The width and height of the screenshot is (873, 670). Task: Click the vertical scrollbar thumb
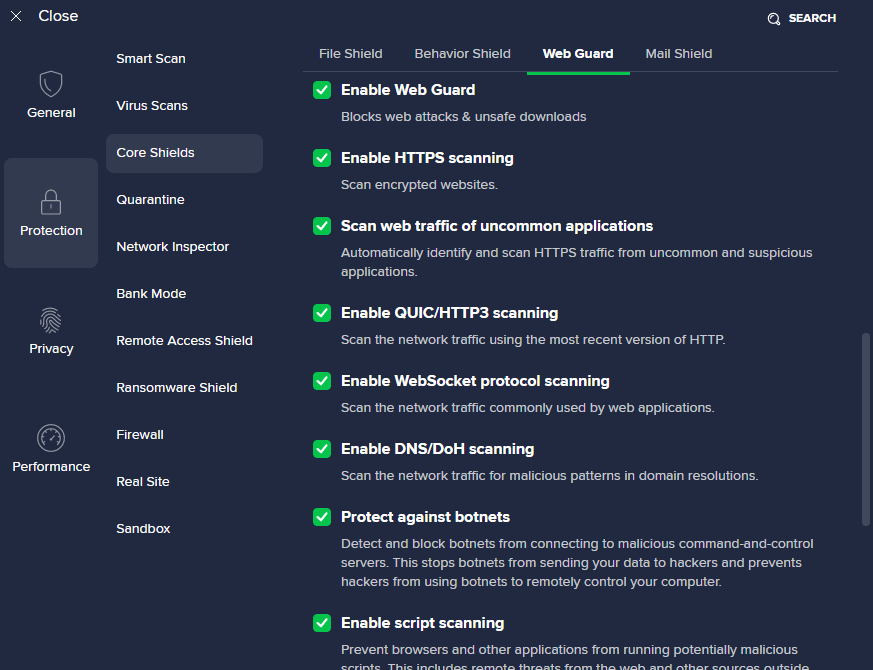866,430
